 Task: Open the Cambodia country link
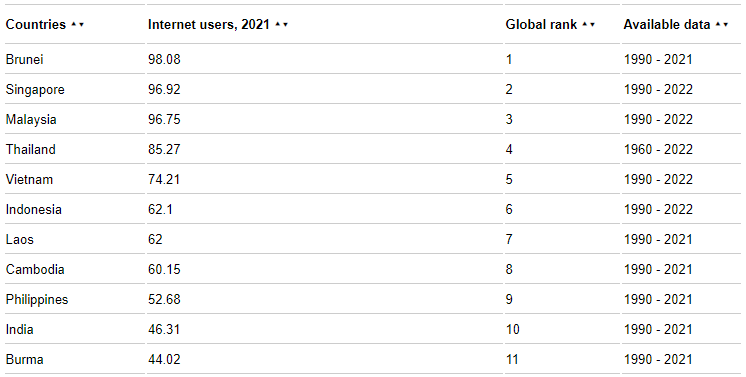click(x=35, y=269)
